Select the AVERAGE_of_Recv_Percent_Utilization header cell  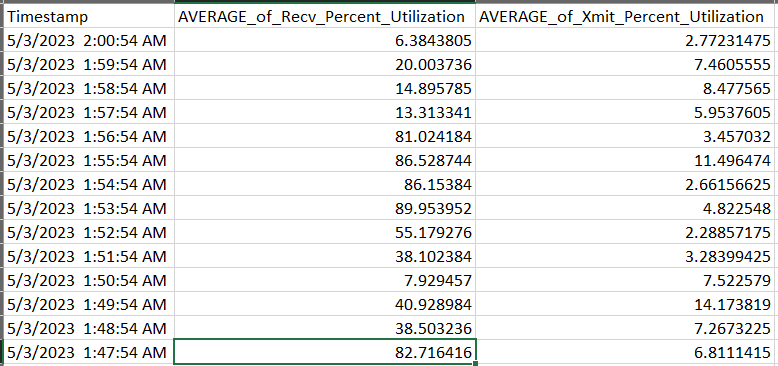tap(325, 16)
